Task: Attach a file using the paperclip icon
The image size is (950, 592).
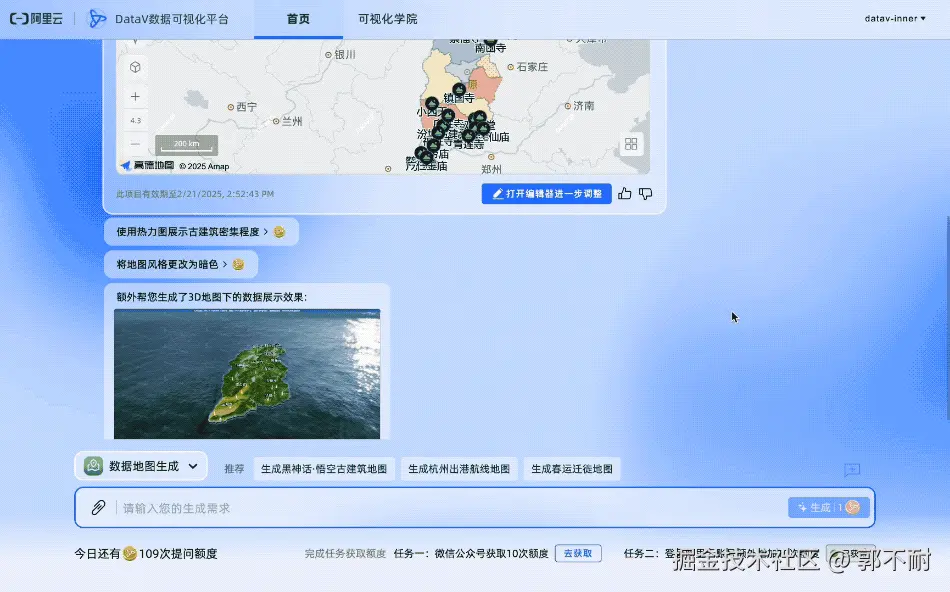Action: click(97, 507)
